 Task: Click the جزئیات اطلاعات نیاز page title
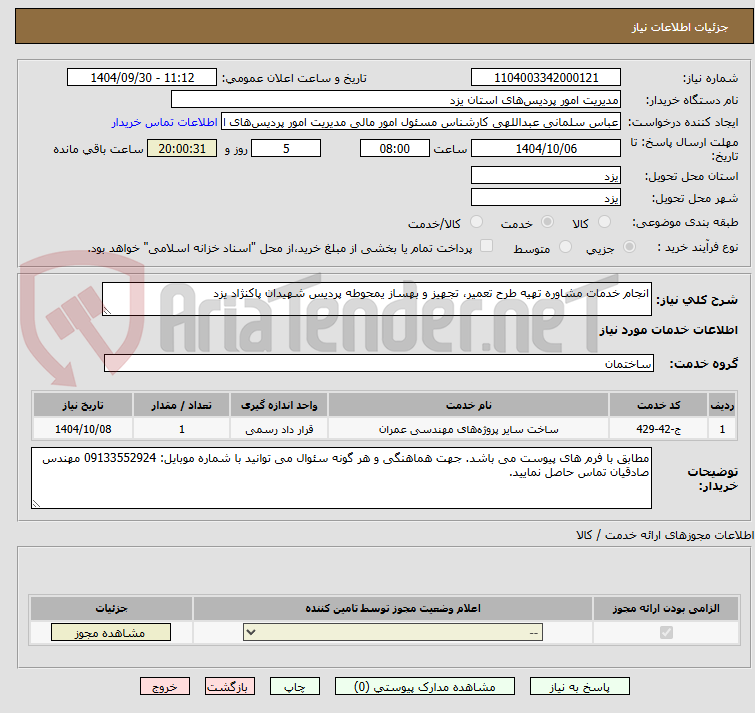pos(680,27)
